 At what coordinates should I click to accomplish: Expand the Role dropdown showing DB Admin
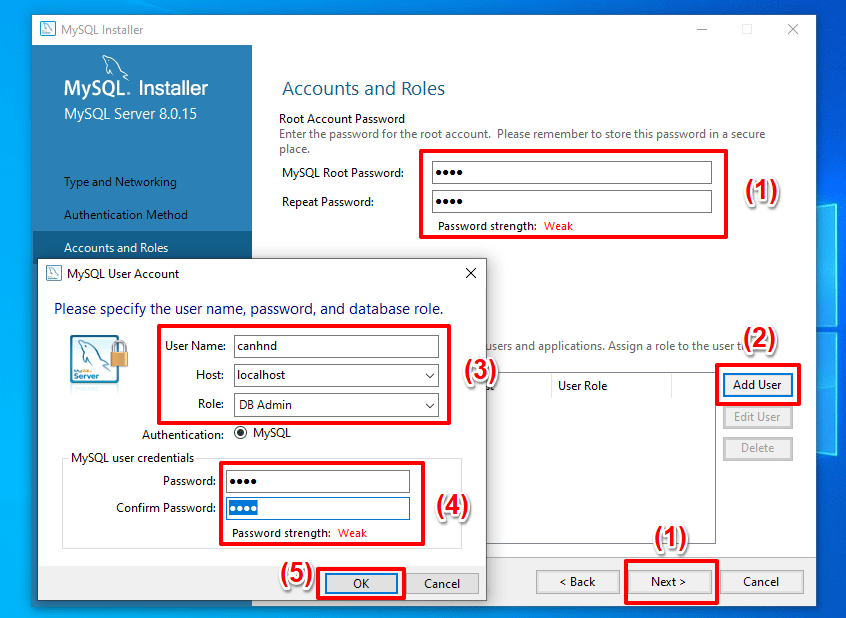pyautogui.click(x=431, y=405)
